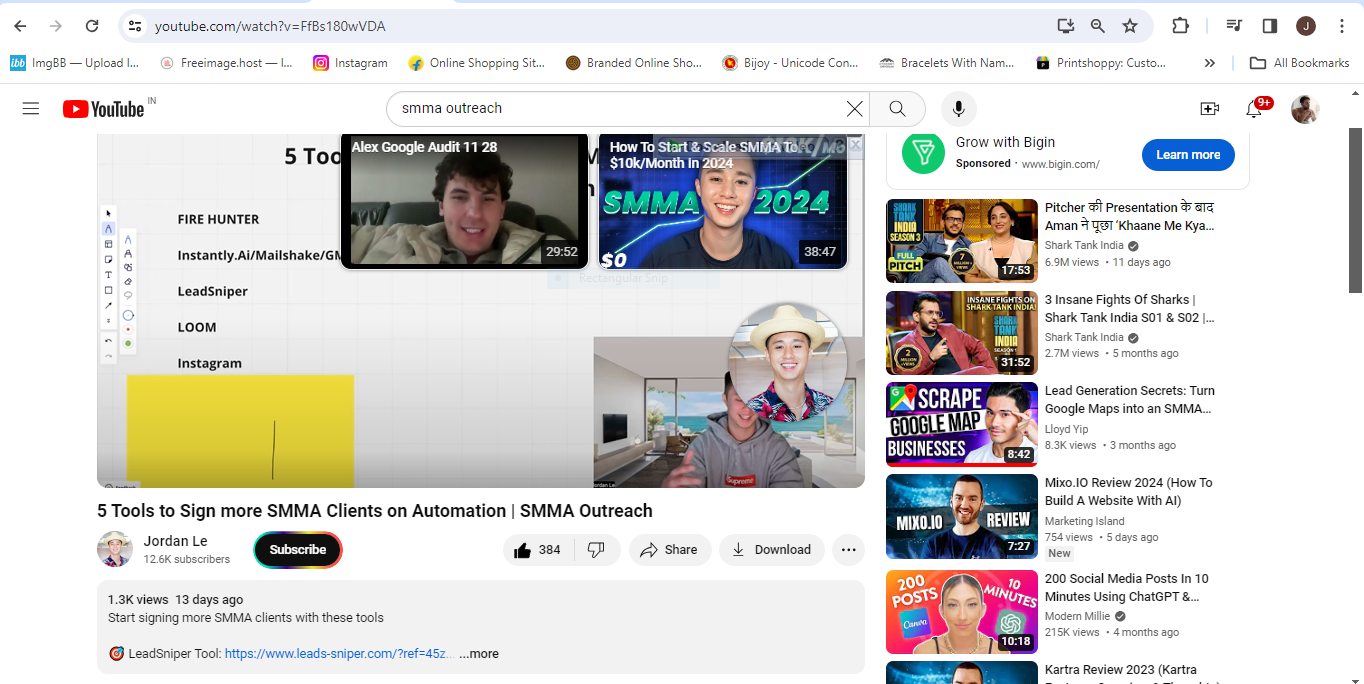
Task: Open the Marketing Island channel name
Action: pyautogui.click(x=1085, y=521)
